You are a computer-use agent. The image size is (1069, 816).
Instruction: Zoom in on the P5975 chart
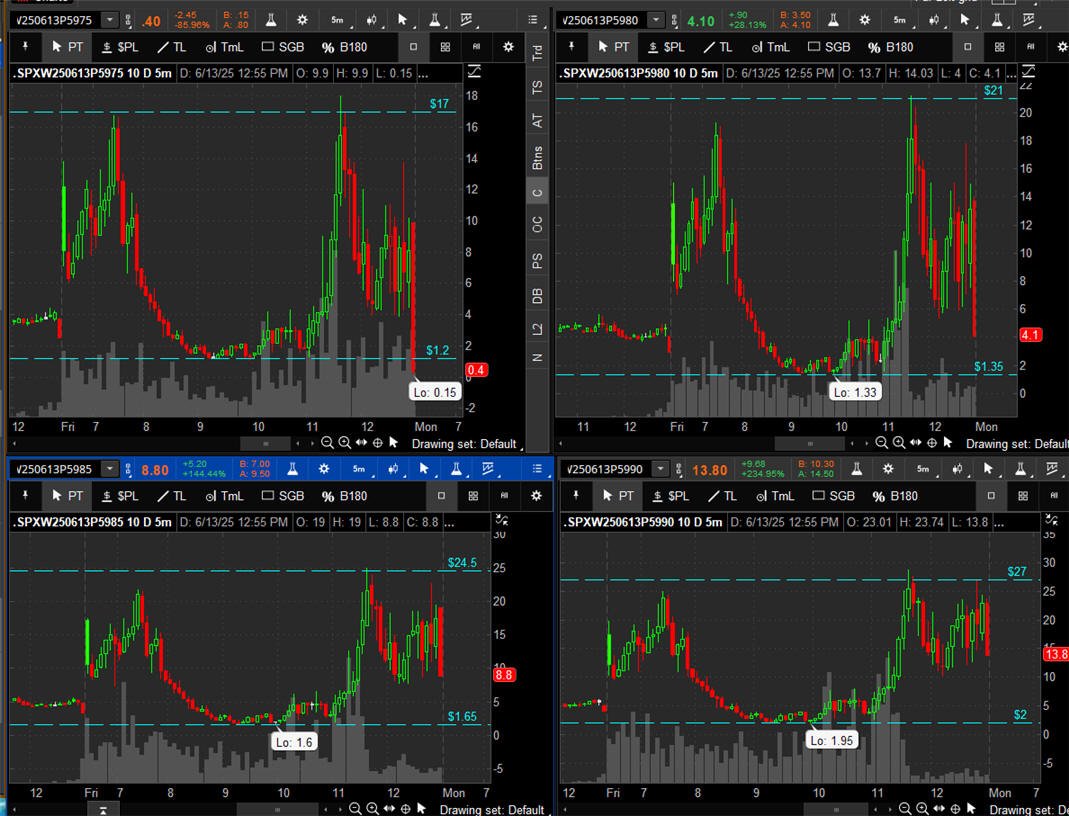344,443
